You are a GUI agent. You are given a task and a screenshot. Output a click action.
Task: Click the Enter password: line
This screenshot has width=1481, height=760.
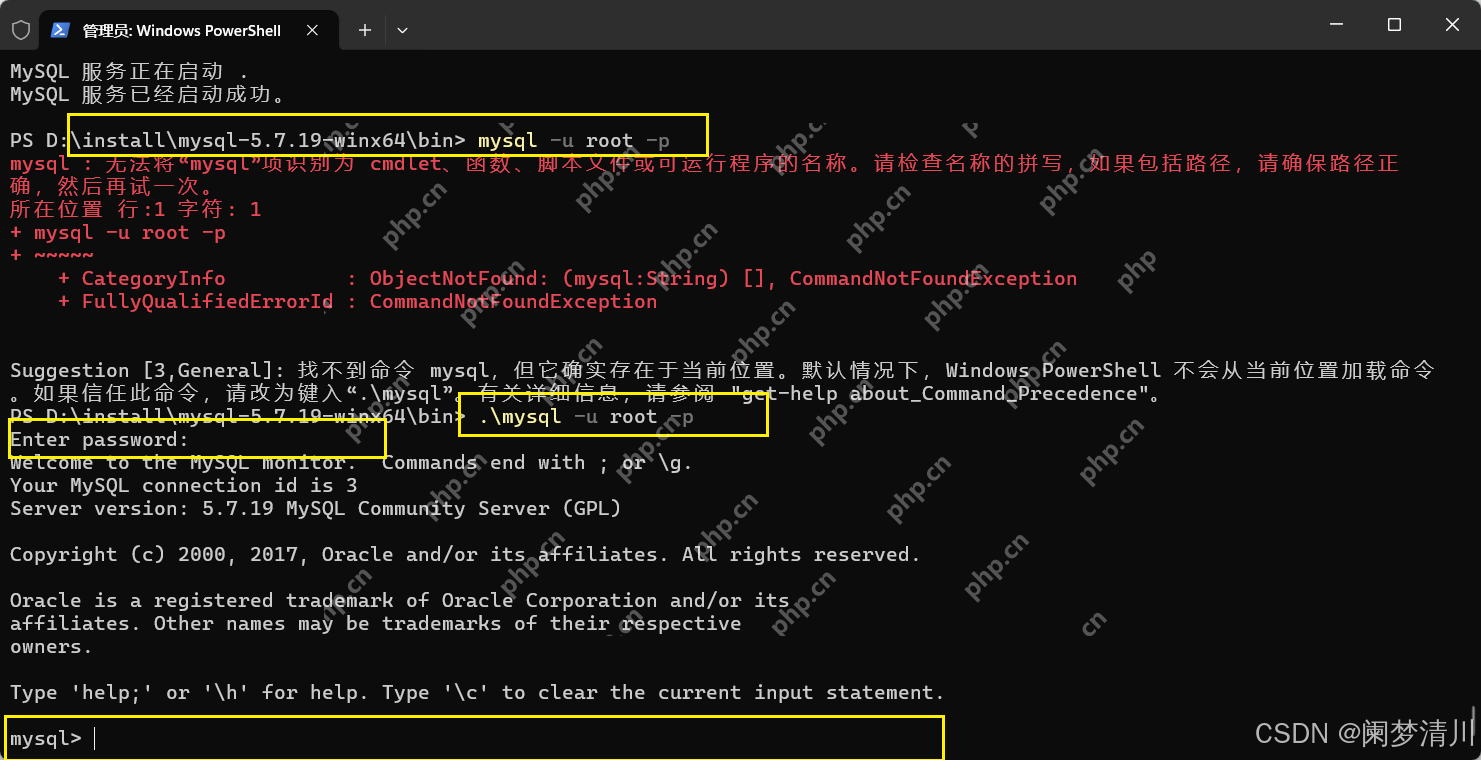(x=100, y=440)
